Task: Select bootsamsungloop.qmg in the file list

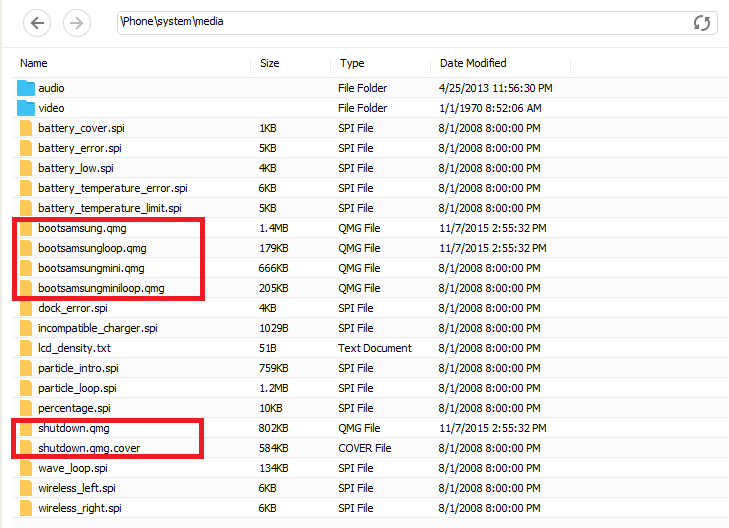Action: coord(92,248)
